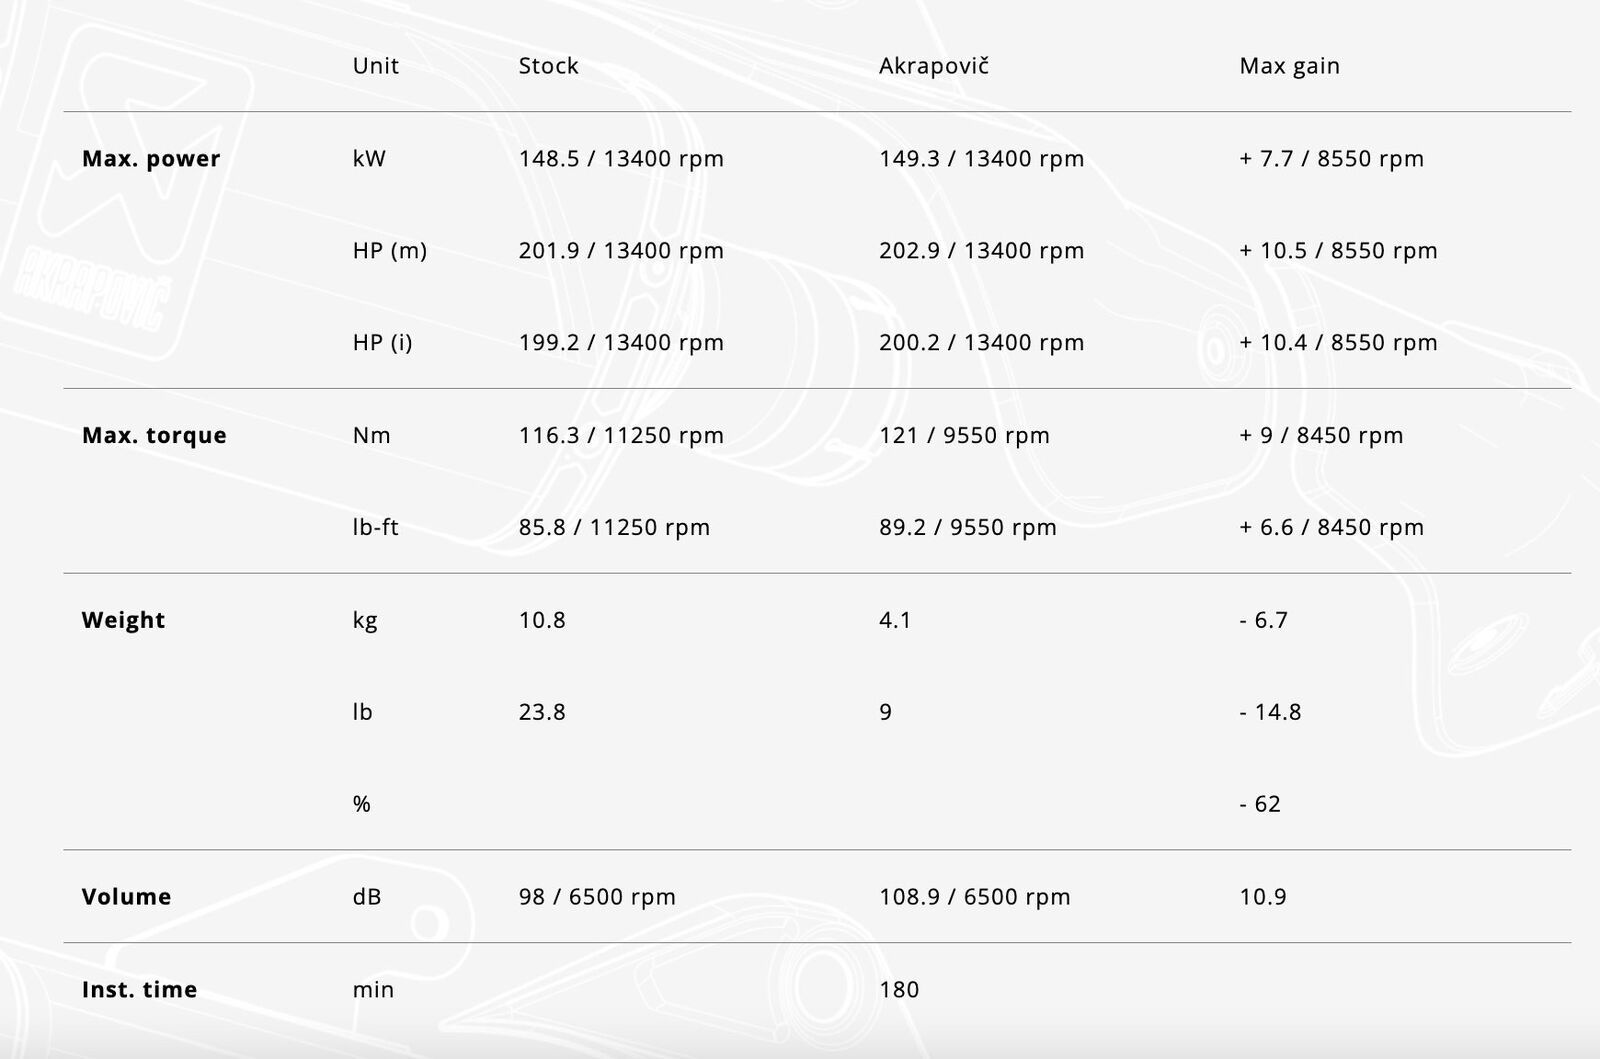This screenshot has height=1059, width=1600.
Task: Select the Weight row label
Action: [123, 620]
